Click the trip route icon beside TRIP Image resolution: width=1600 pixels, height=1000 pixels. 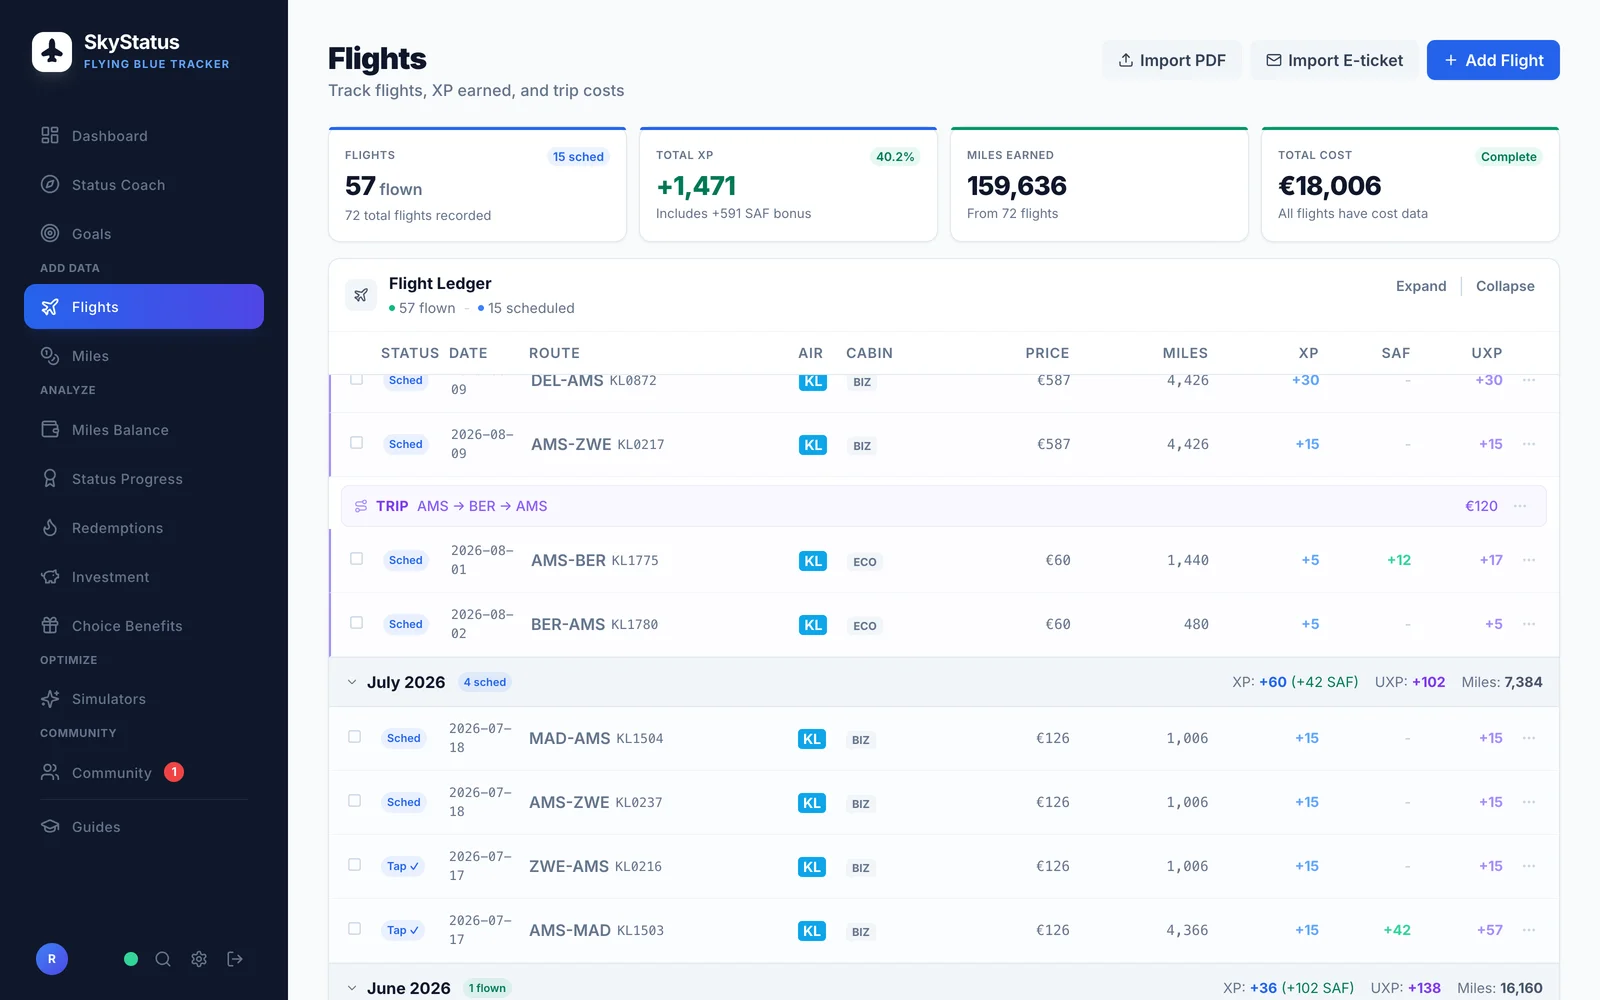[x=361, y=506]
